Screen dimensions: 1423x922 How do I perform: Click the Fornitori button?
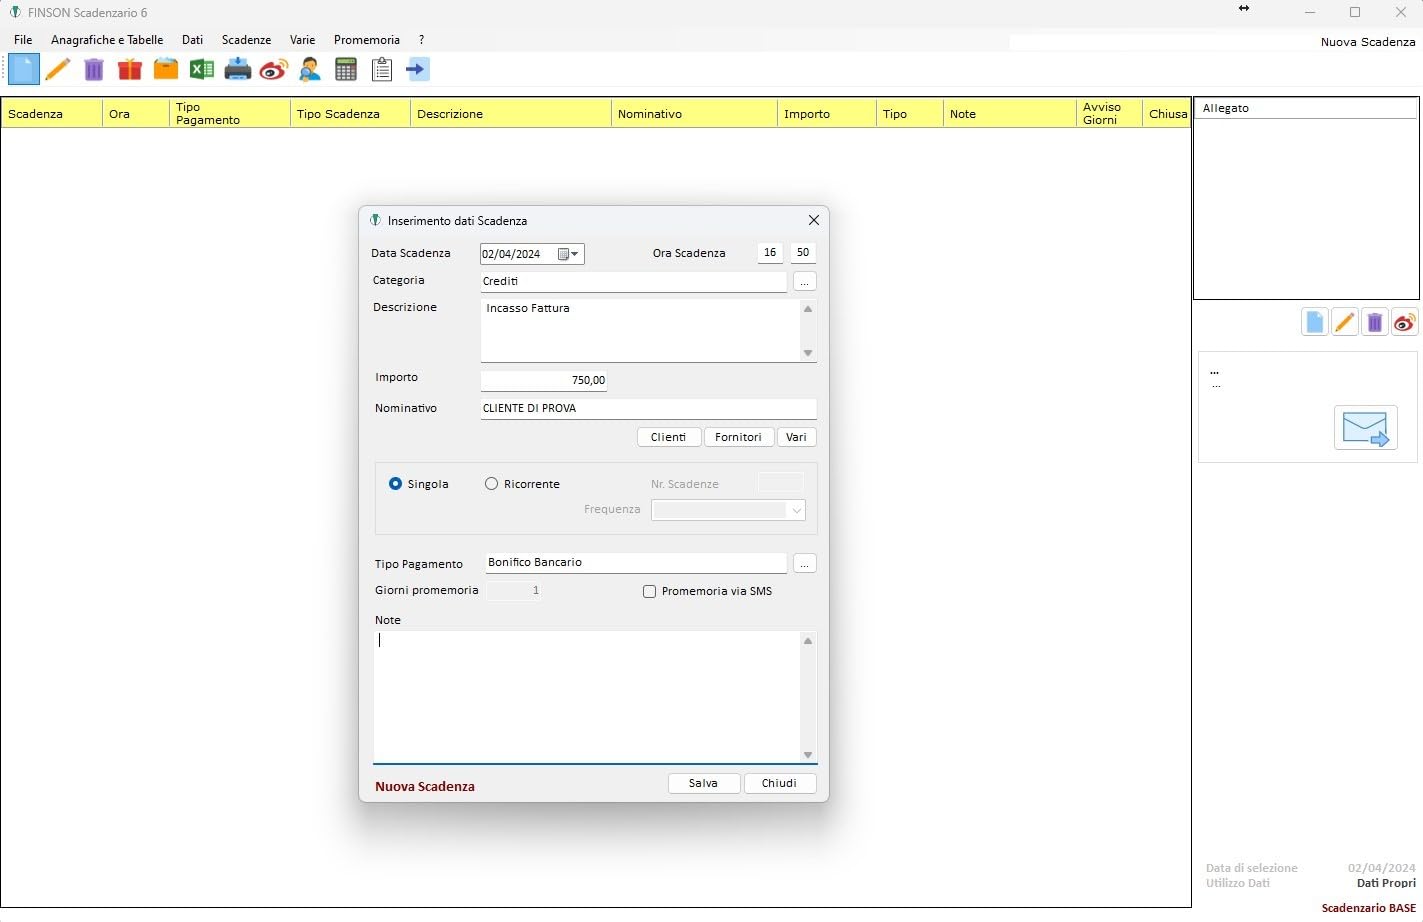(738, 437)
